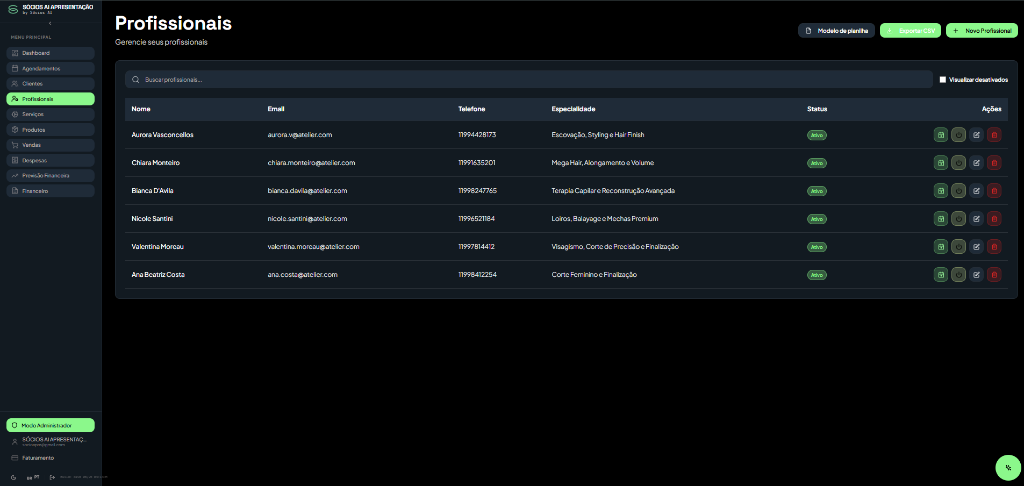Click phone number 11991635201
Screen dimensions: 1024x486
pyautogui.click(x=477, y=163)
